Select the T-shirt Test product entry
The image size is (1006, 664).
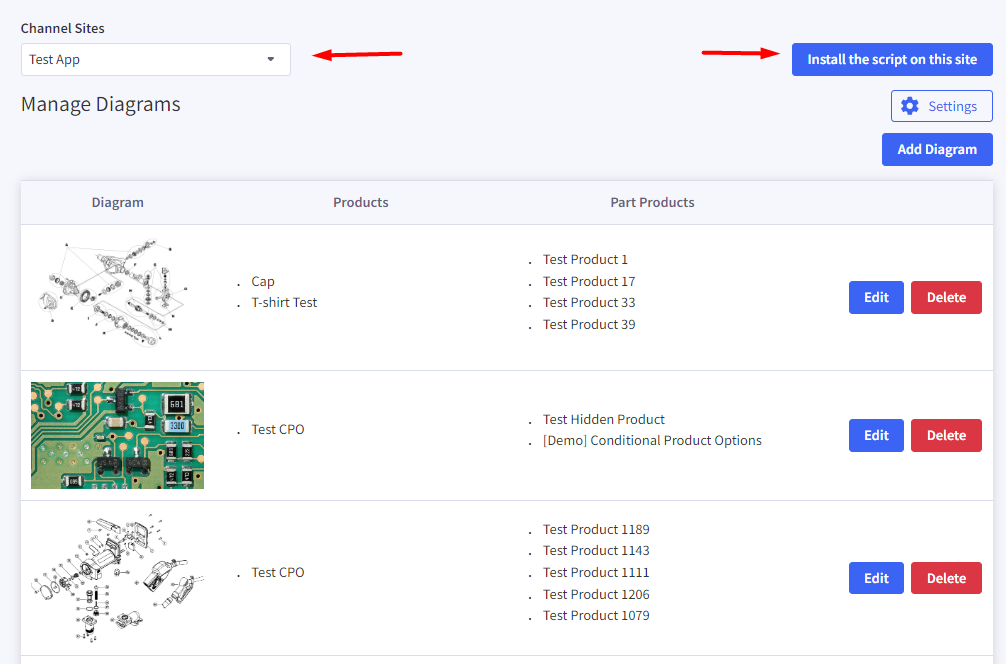[284, 303]
